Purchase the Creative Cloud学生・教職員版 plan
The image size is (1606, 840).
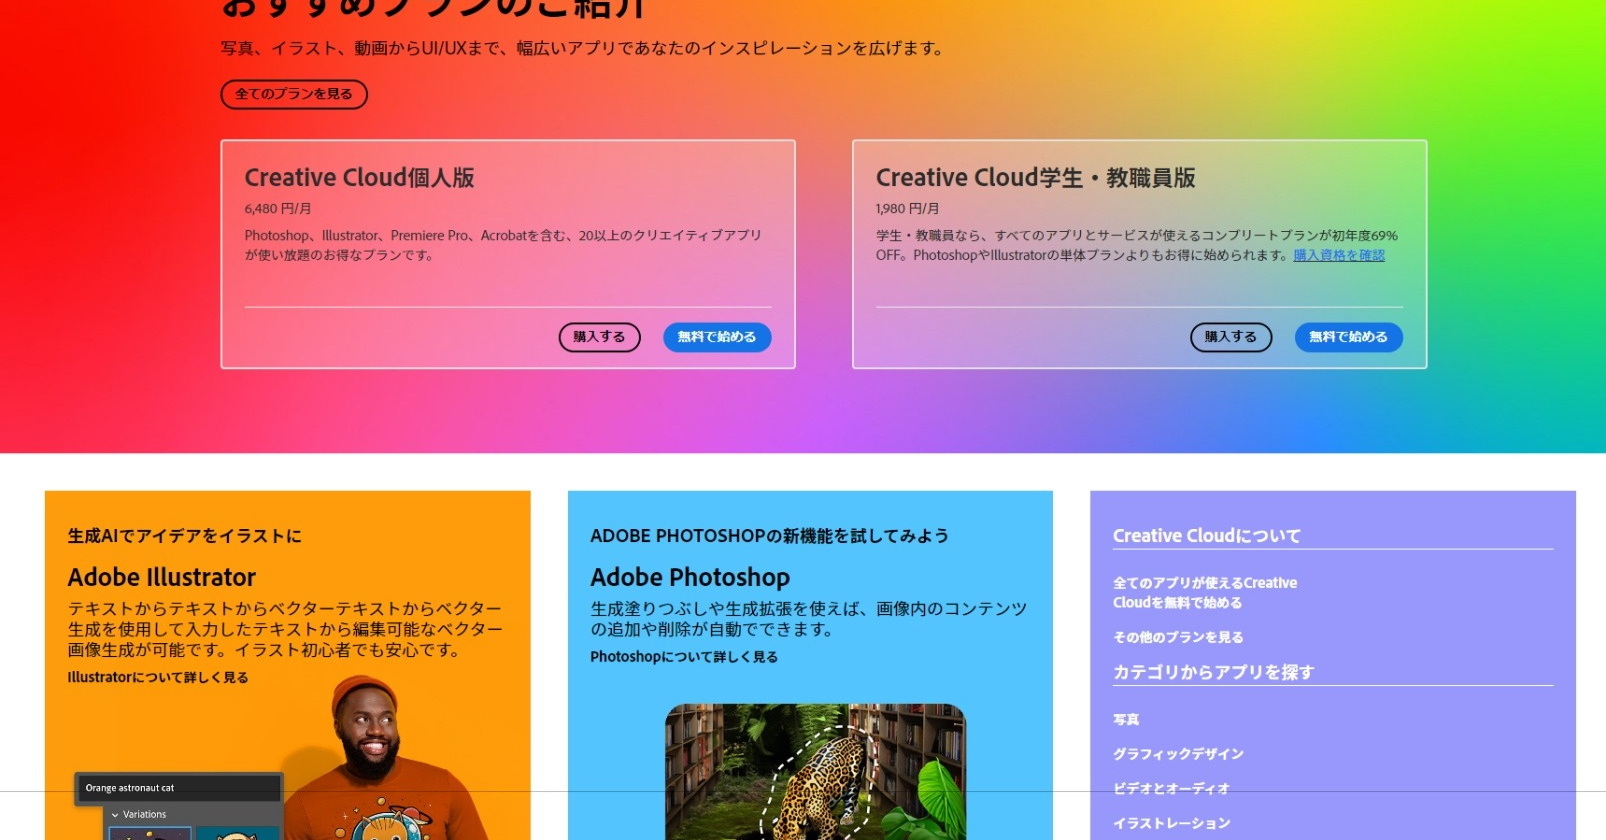tap(1230, 337)
